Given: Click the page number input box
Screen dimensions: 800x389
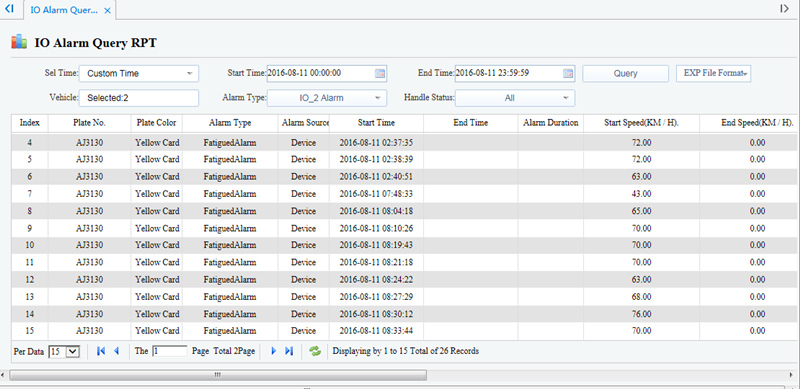Looking at the screenshot, I should coord(170,351).
